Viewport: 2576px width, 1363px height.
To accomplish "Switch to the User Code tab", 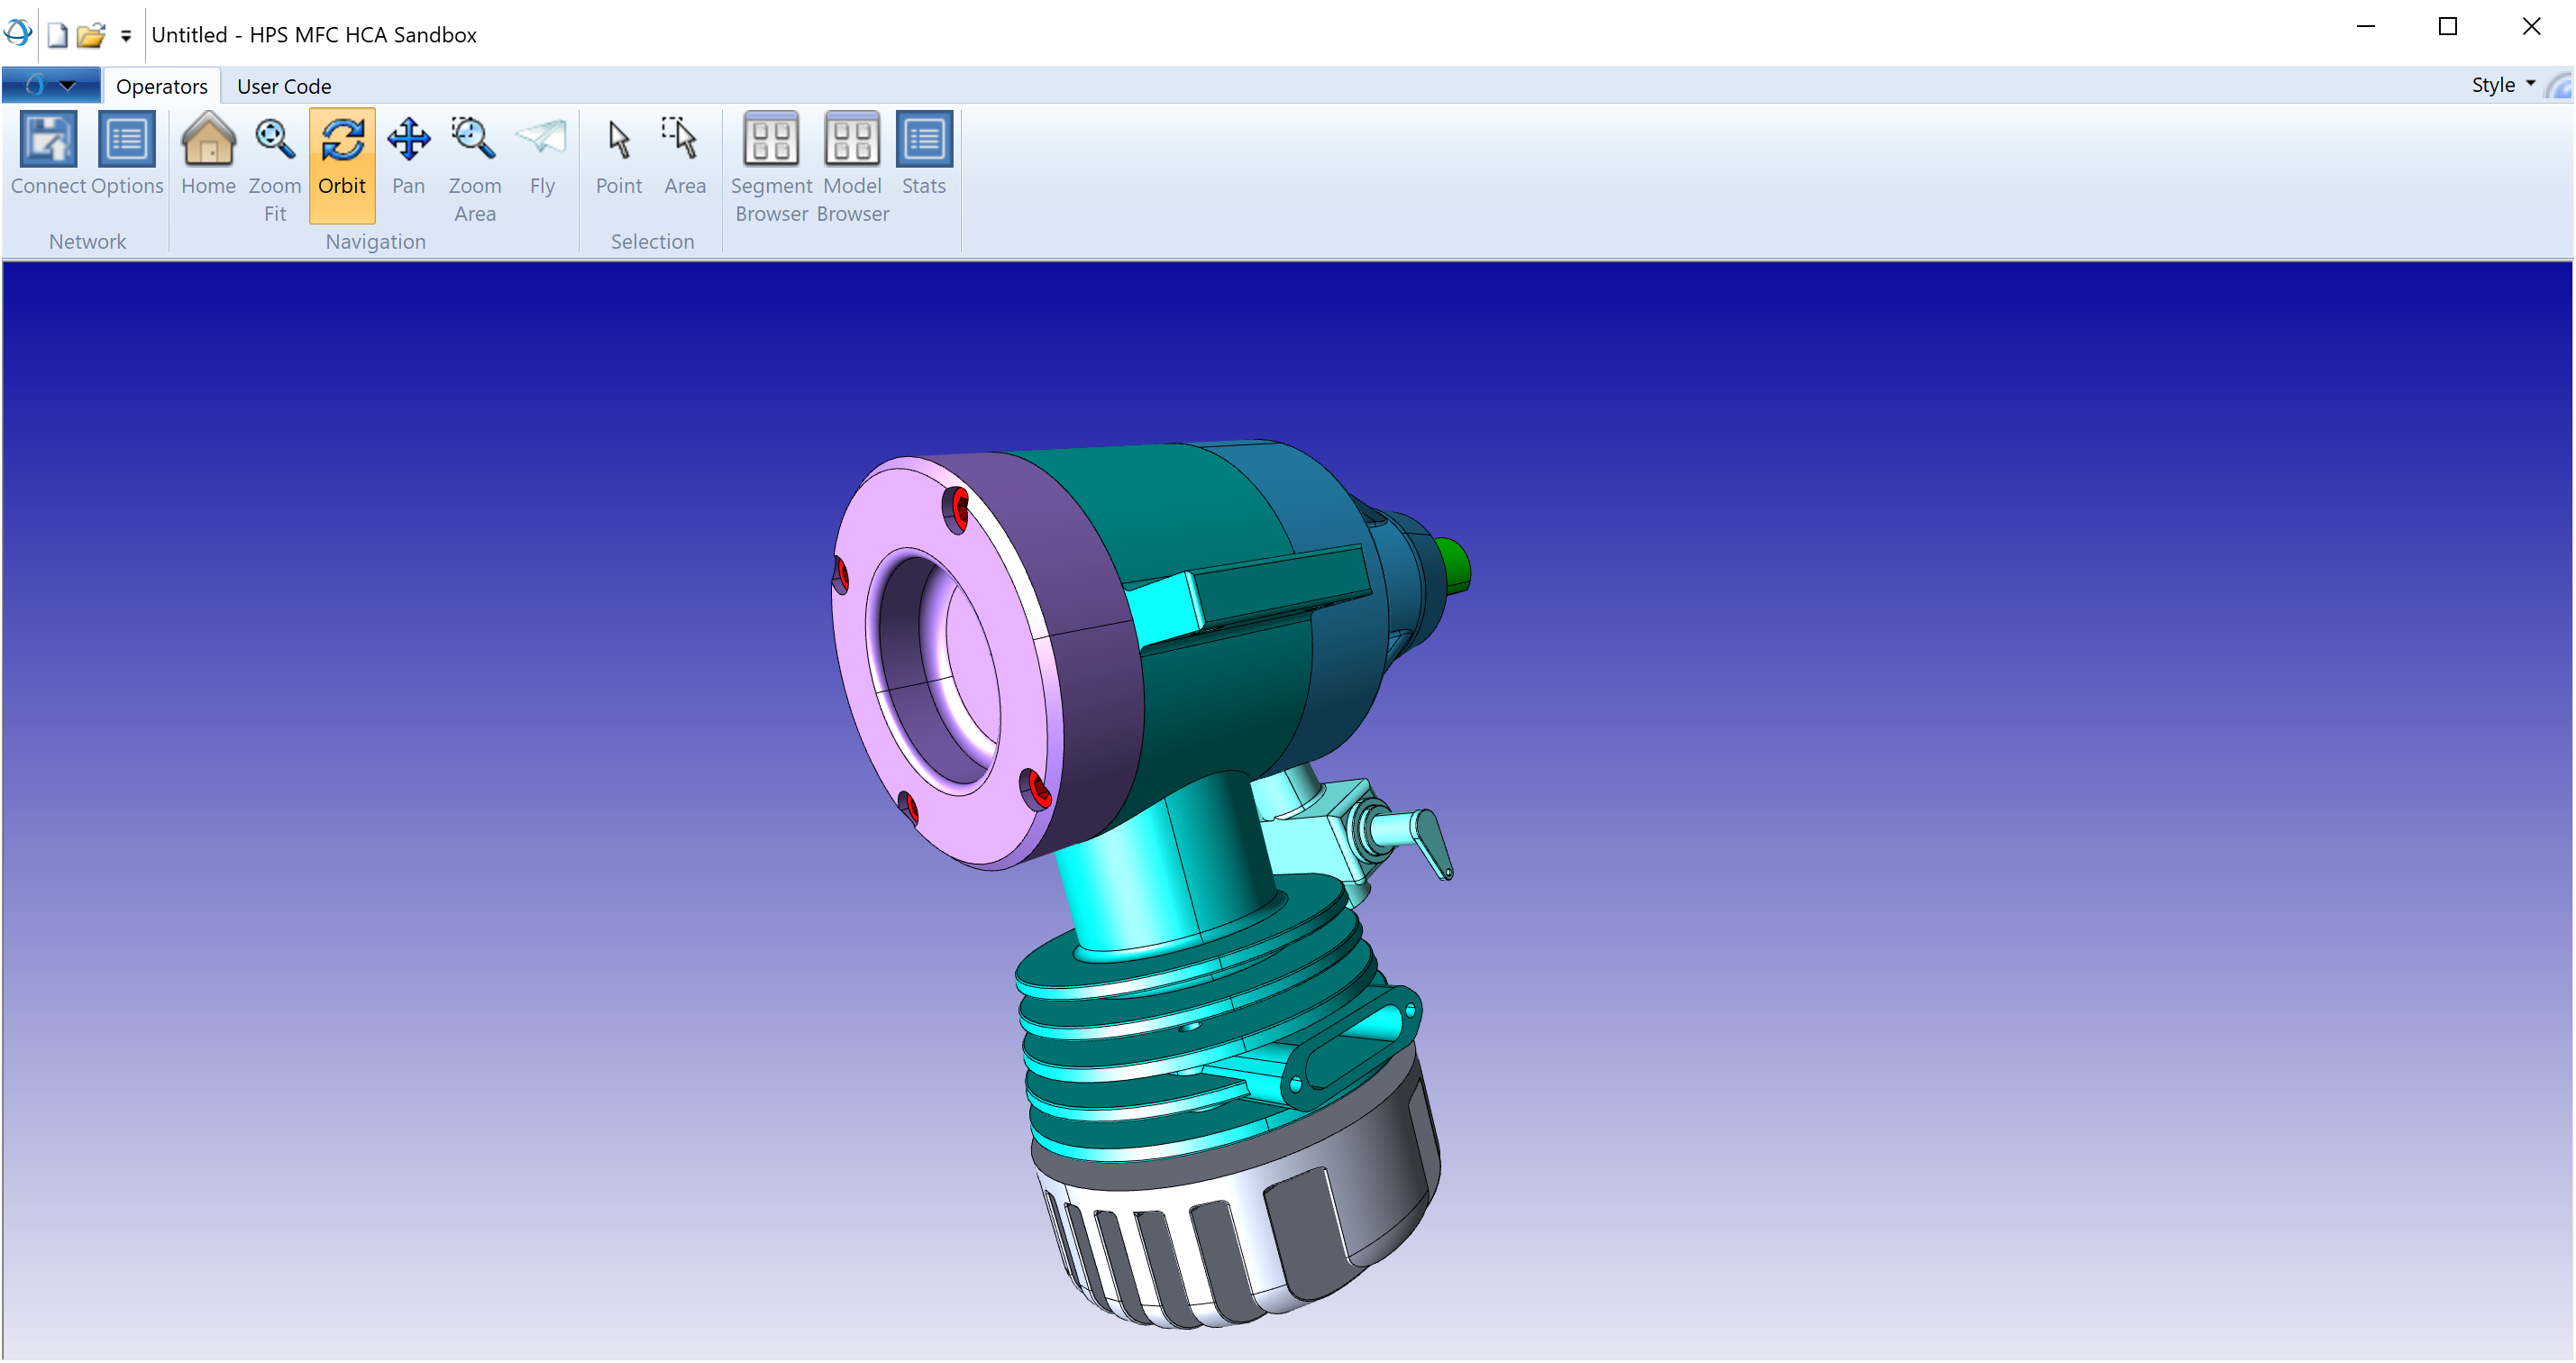I will 283,87.
